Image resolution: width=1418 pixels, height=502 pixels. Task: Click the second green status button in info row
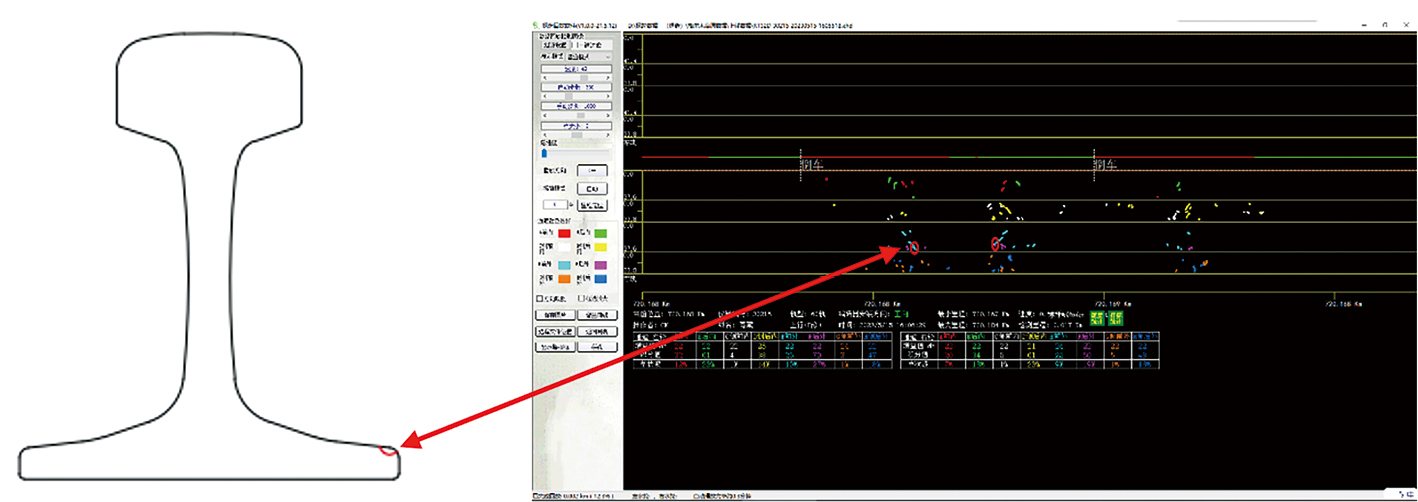point(1114,318)
